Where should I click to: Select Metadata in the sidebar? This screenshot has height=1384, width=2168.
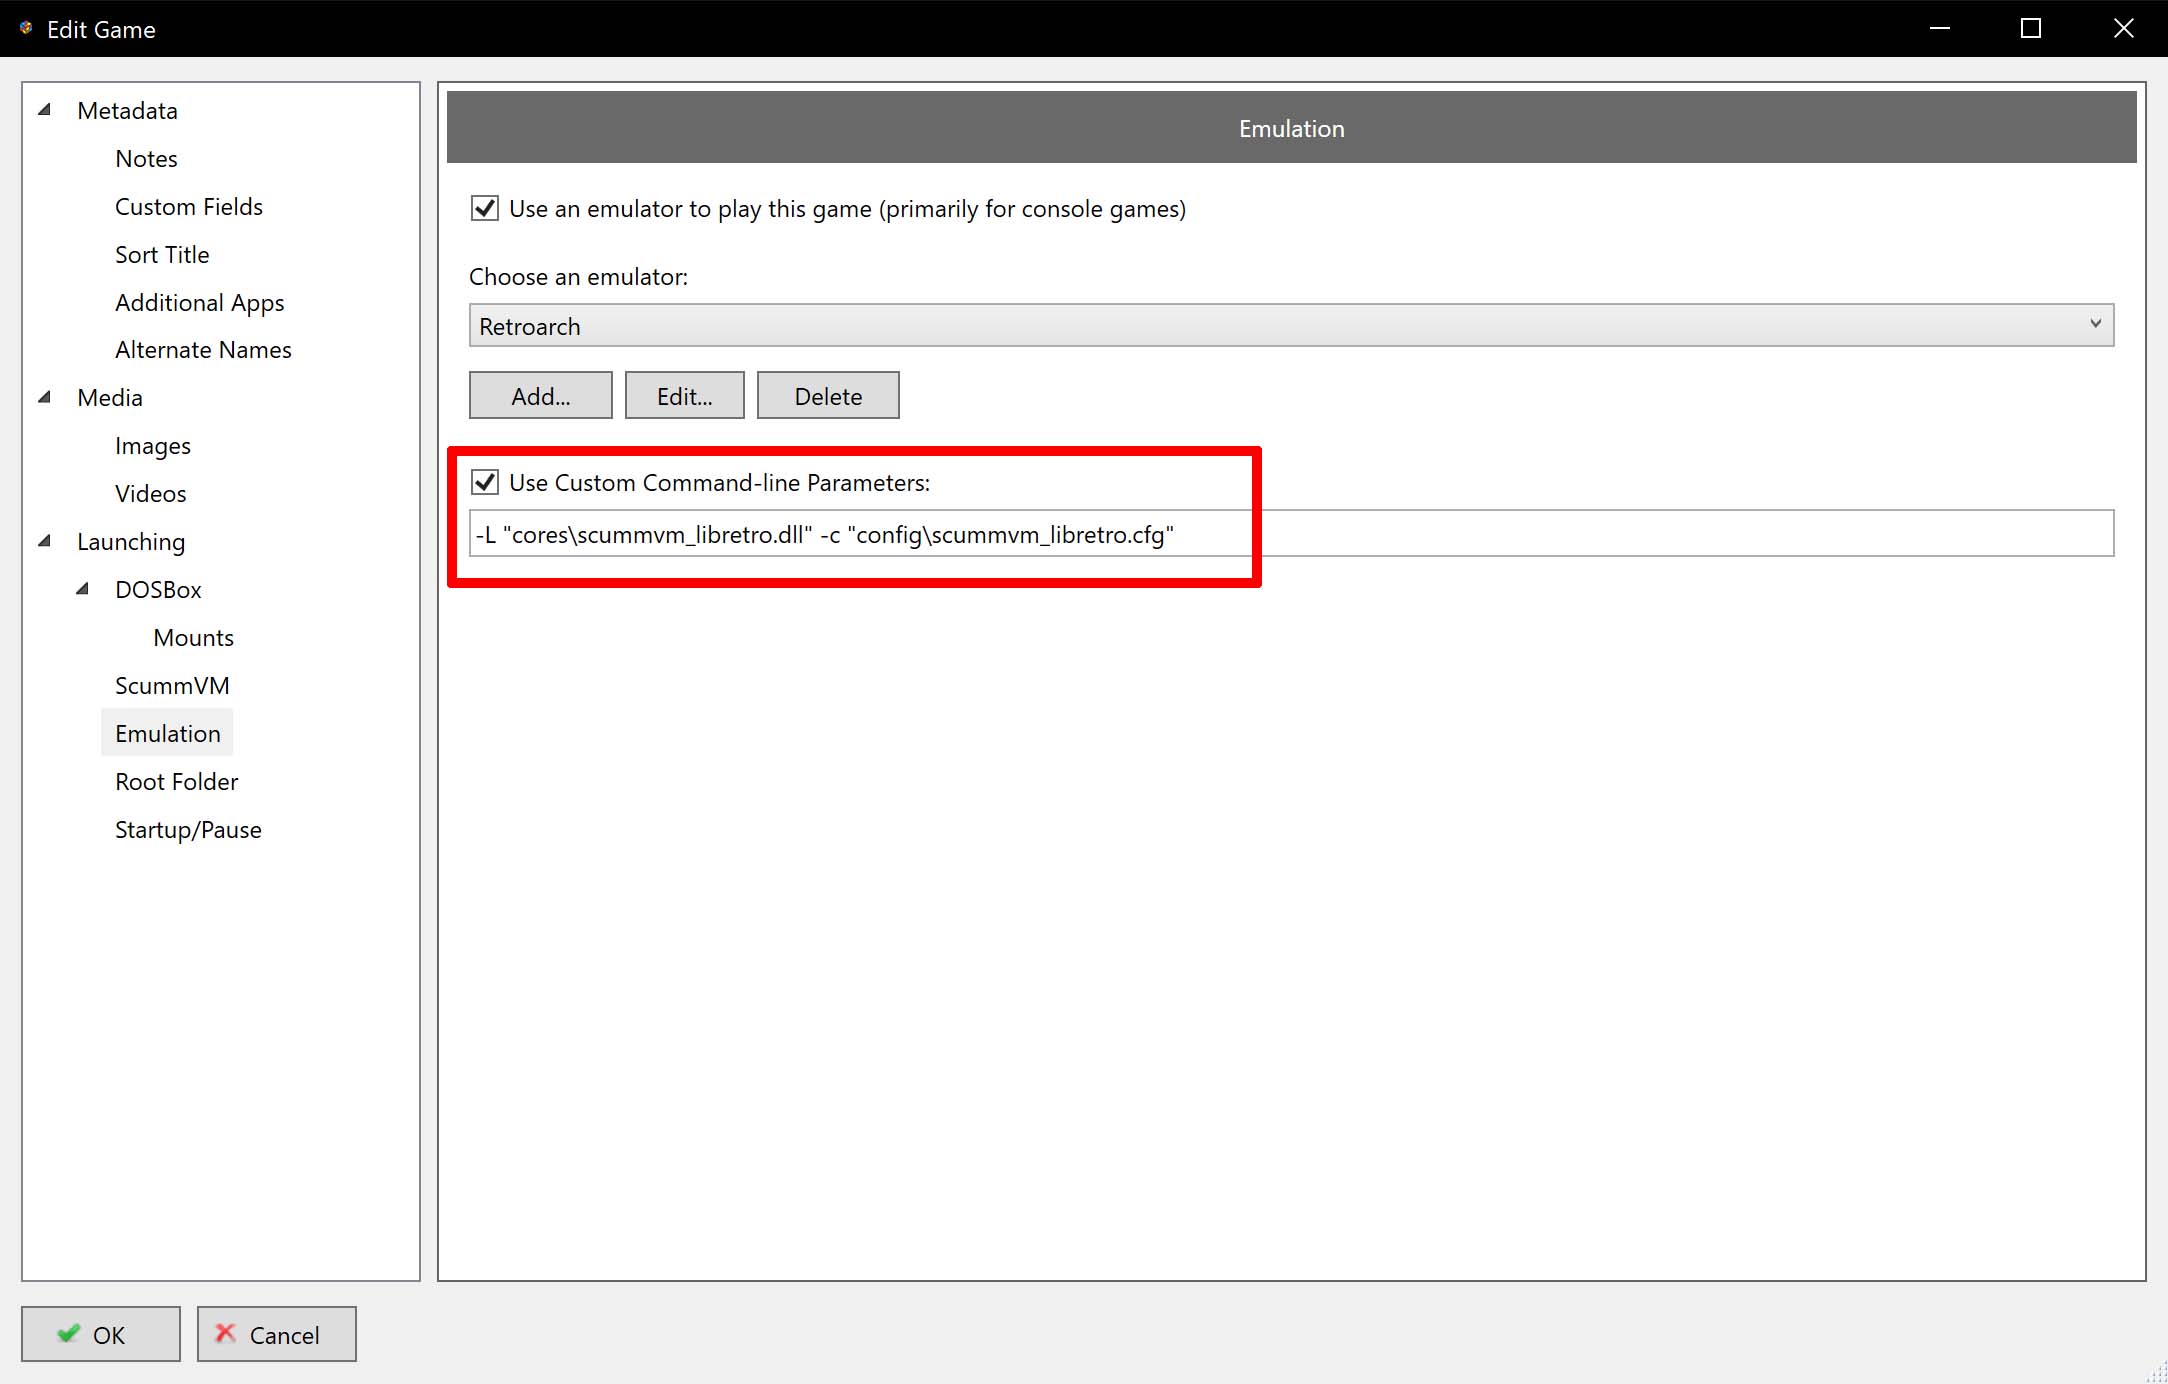point(127,110)
